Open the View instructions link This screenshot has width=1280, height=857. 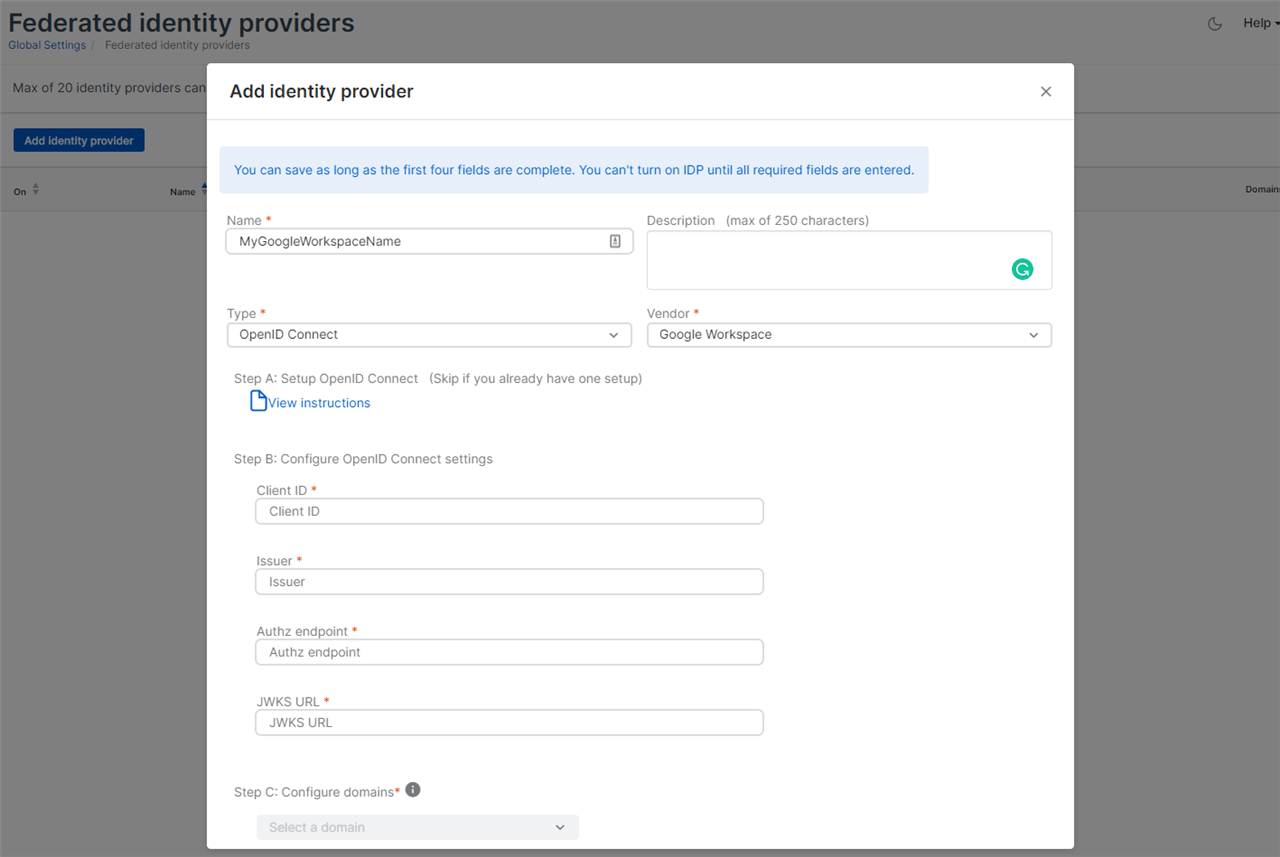(x=319, y=403)
